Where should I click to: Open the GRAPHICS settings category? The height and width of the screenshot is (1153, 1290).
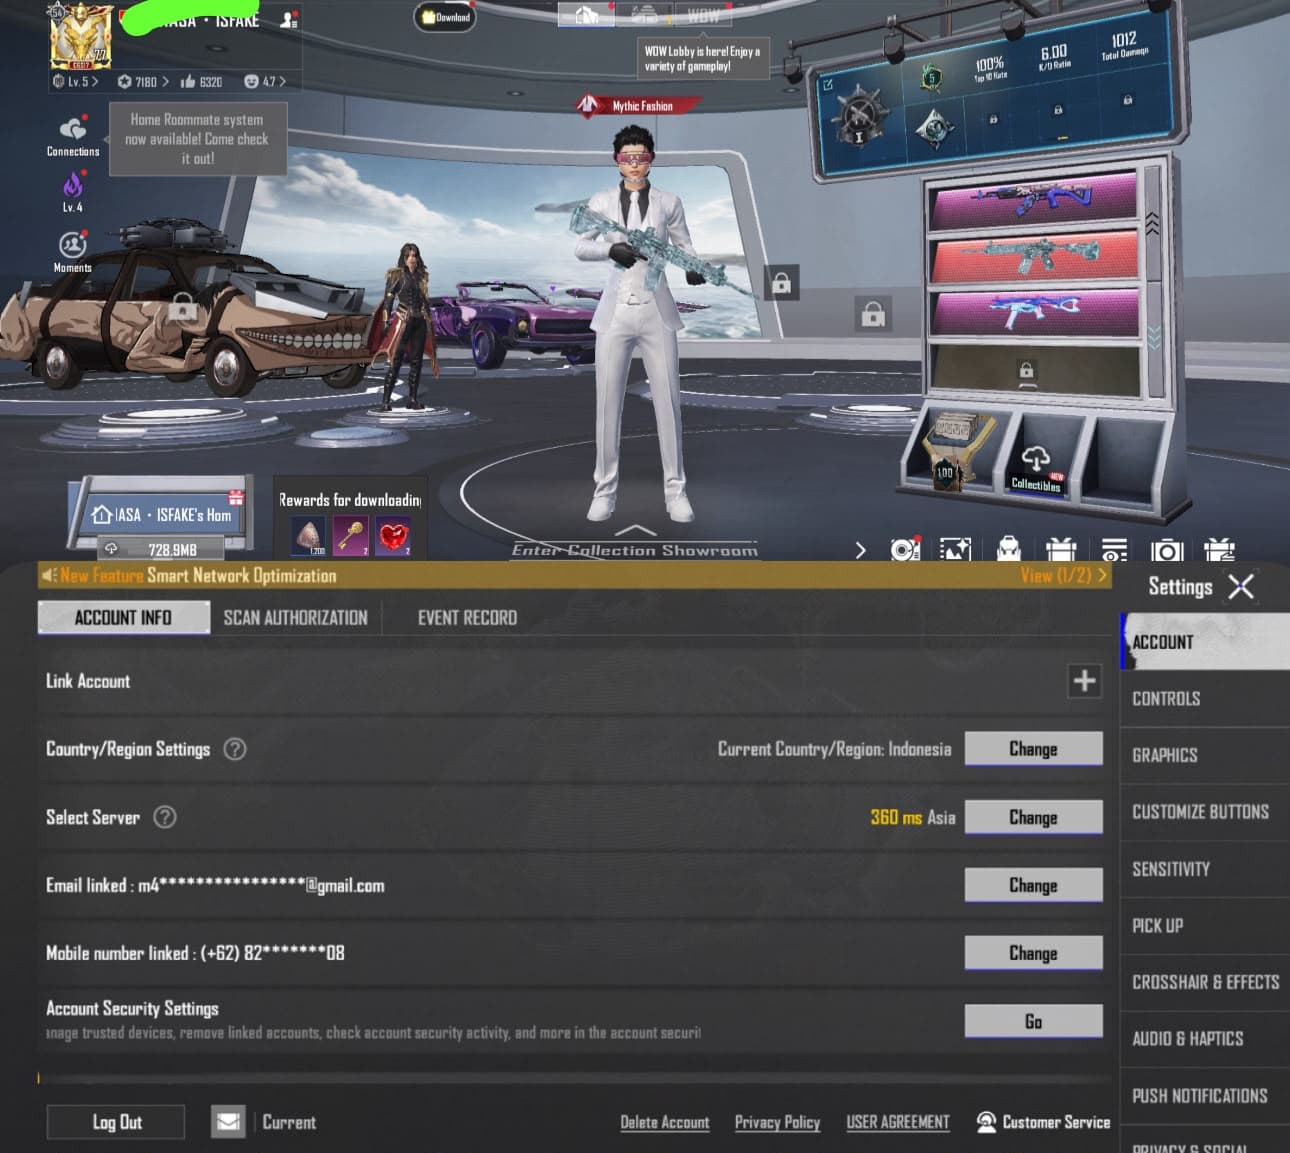[x=1205, y=756]
